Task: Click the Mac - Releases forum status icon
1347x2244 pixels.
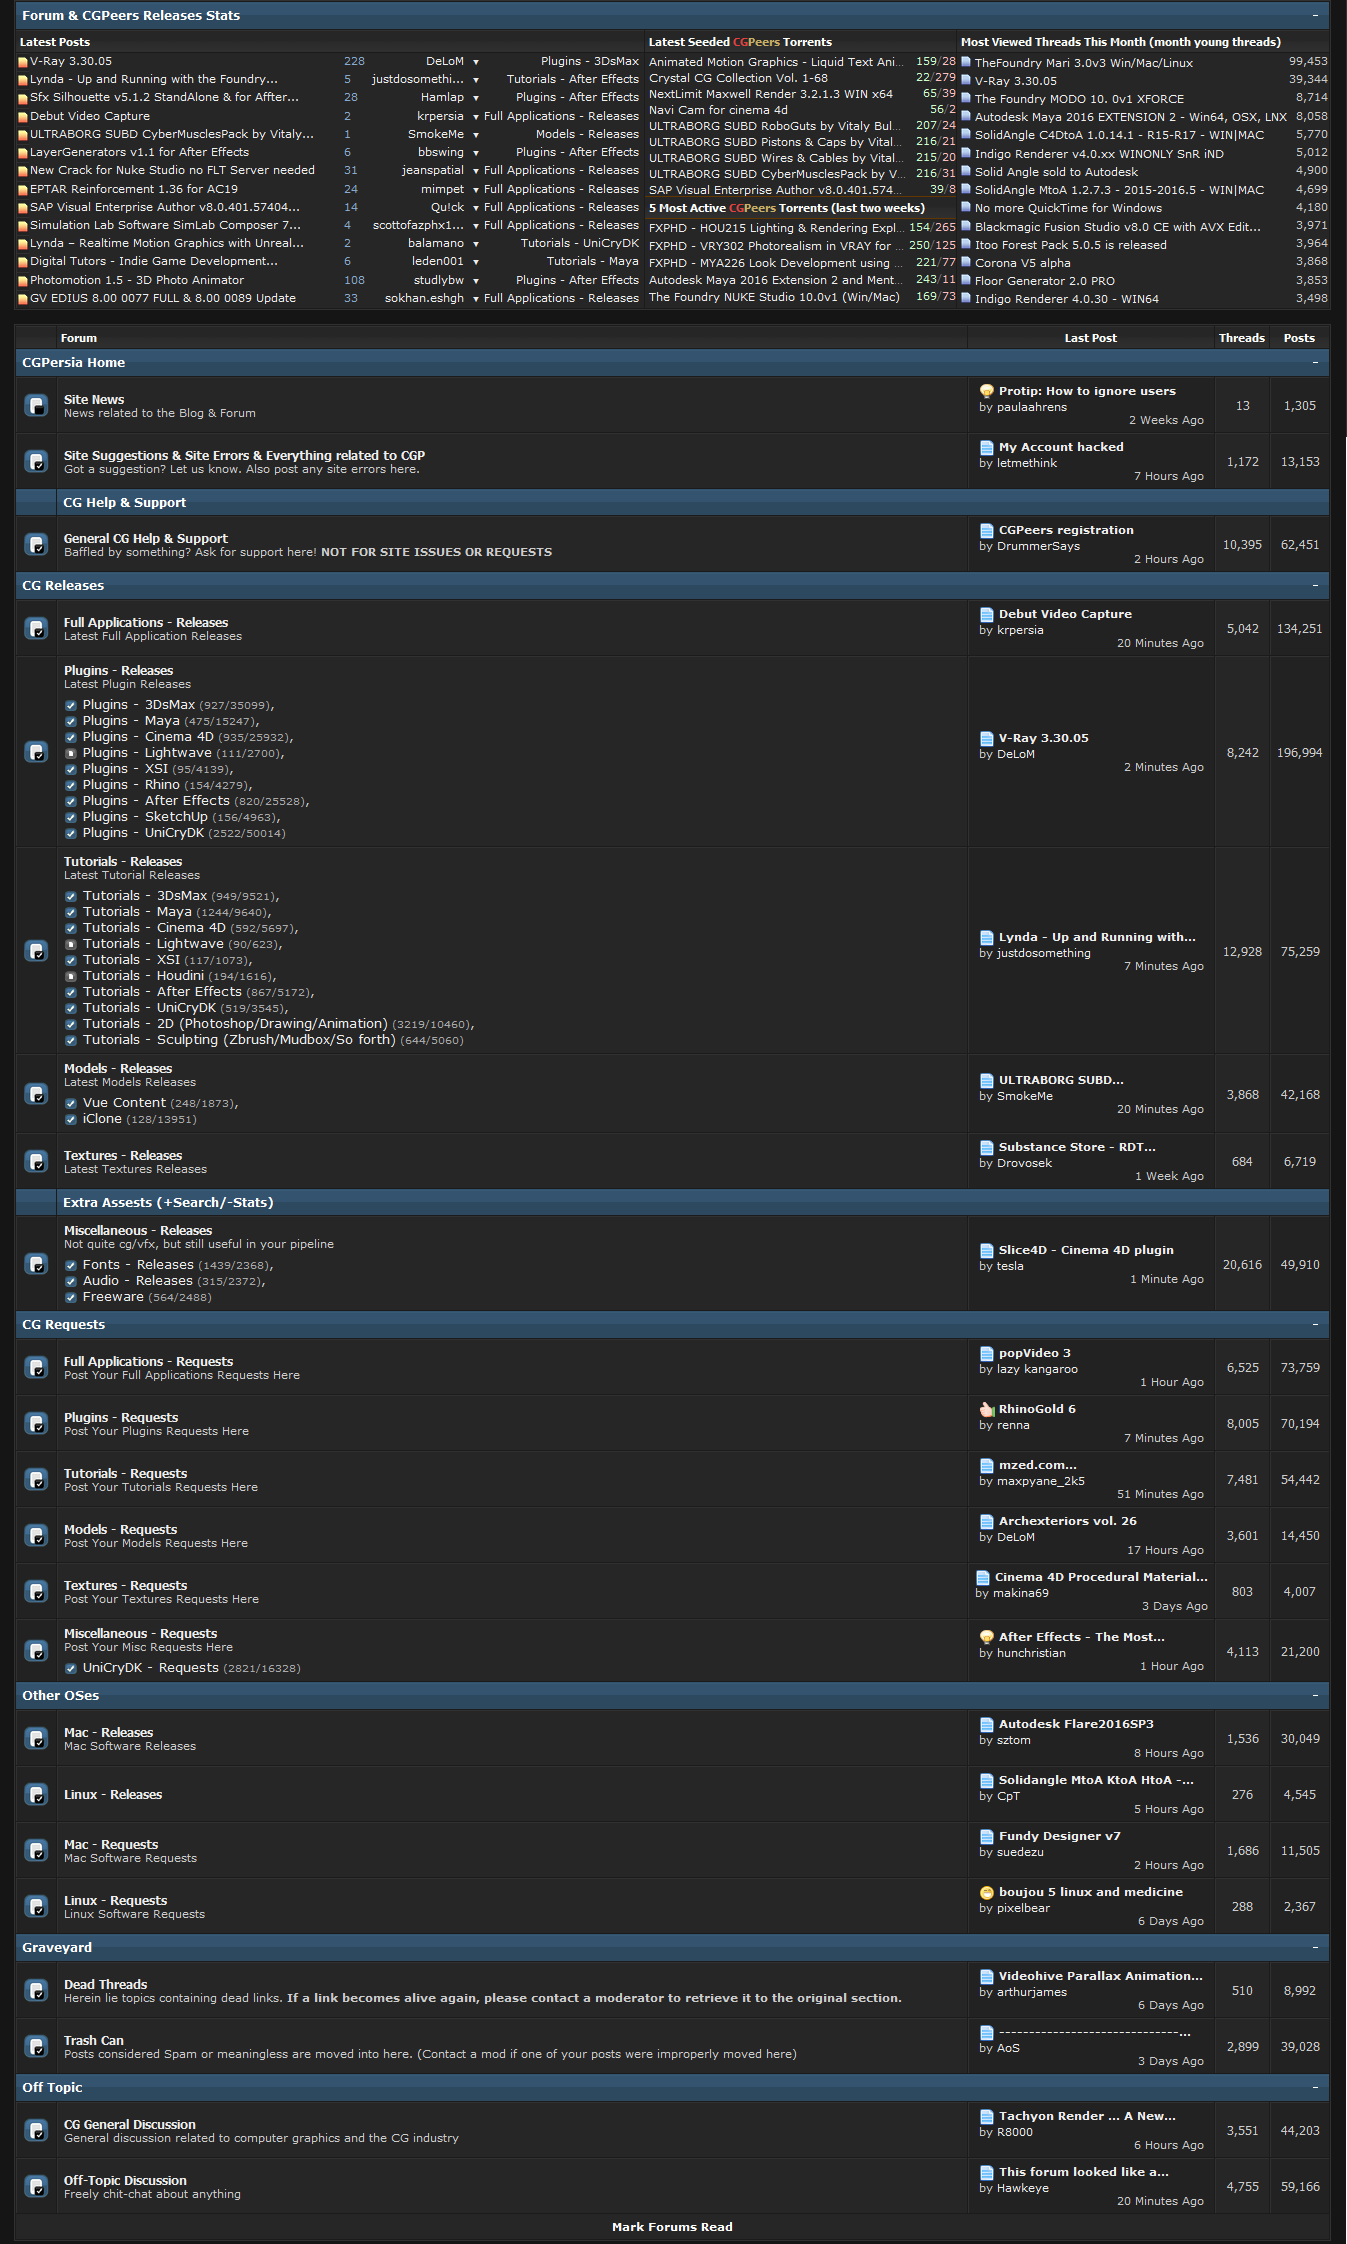Action: click(36, 1738)
